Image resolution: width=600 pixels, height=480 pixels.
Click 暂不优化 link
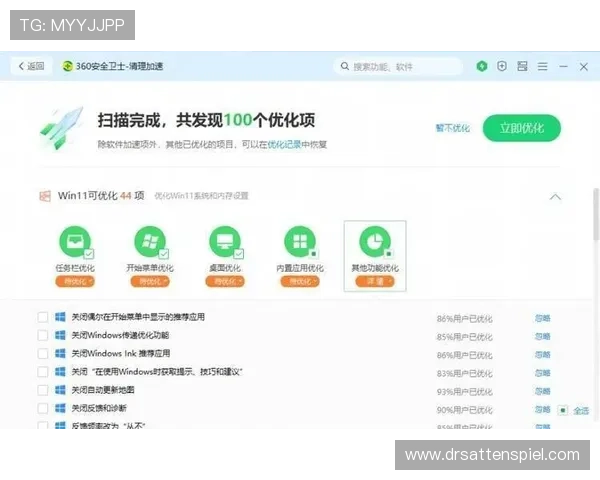click(x=453, y=128)
